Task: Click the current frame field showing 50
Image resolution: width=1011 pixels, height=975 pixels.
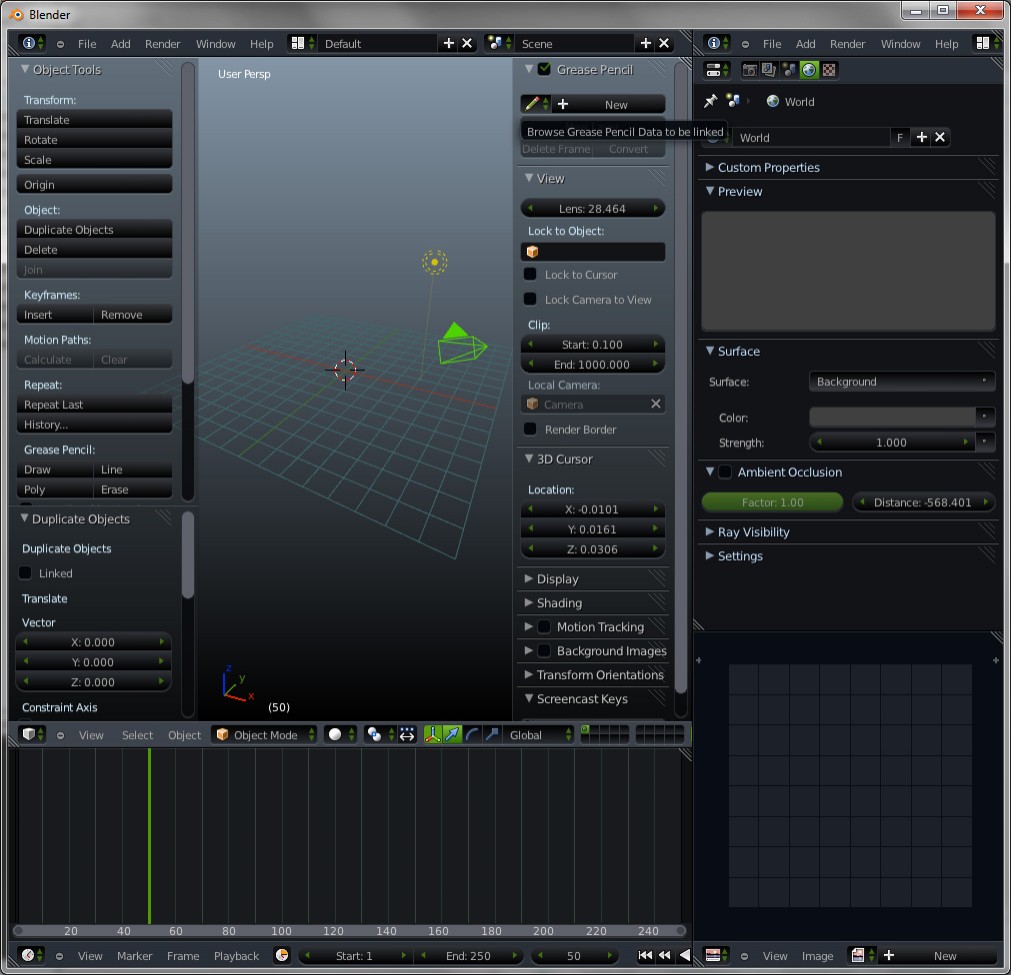Action: 573,956
